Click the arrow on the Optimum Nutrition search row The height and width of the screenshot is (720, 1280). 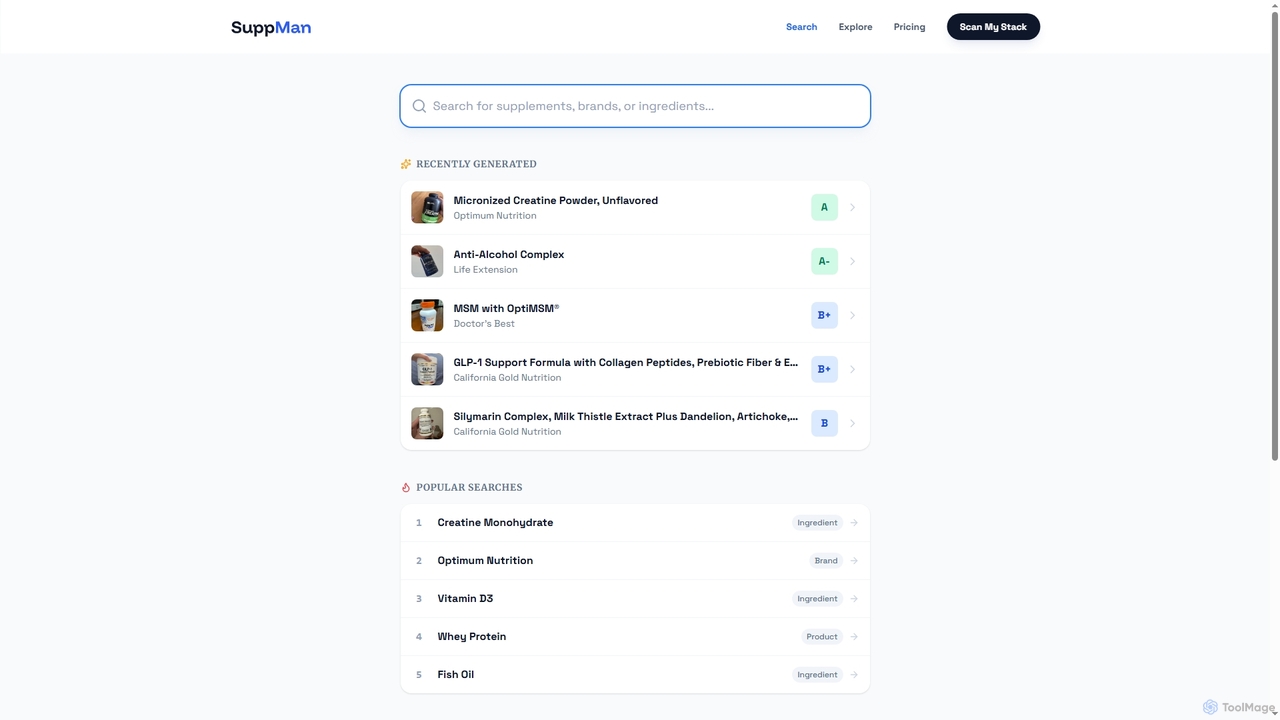(x=854, y=561)
